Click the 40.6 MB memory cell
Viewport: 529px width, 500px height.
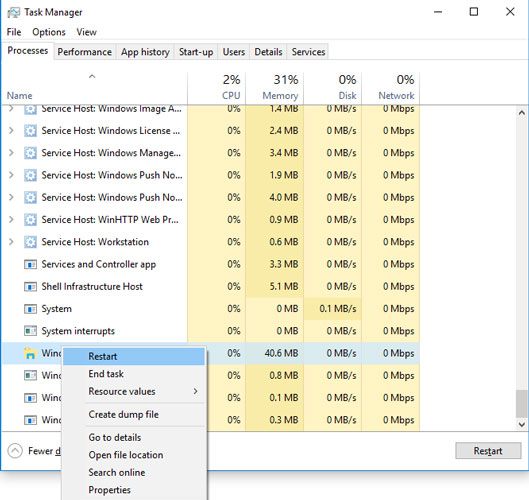point(274,353)
